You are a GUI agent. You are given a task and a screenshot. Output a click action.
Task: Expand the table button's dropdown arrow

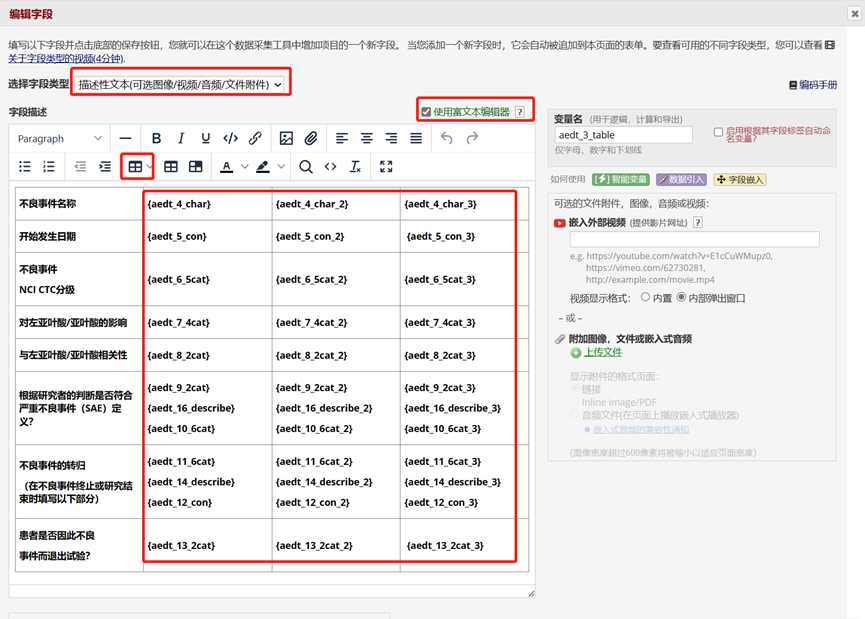(x=149, y=167)
